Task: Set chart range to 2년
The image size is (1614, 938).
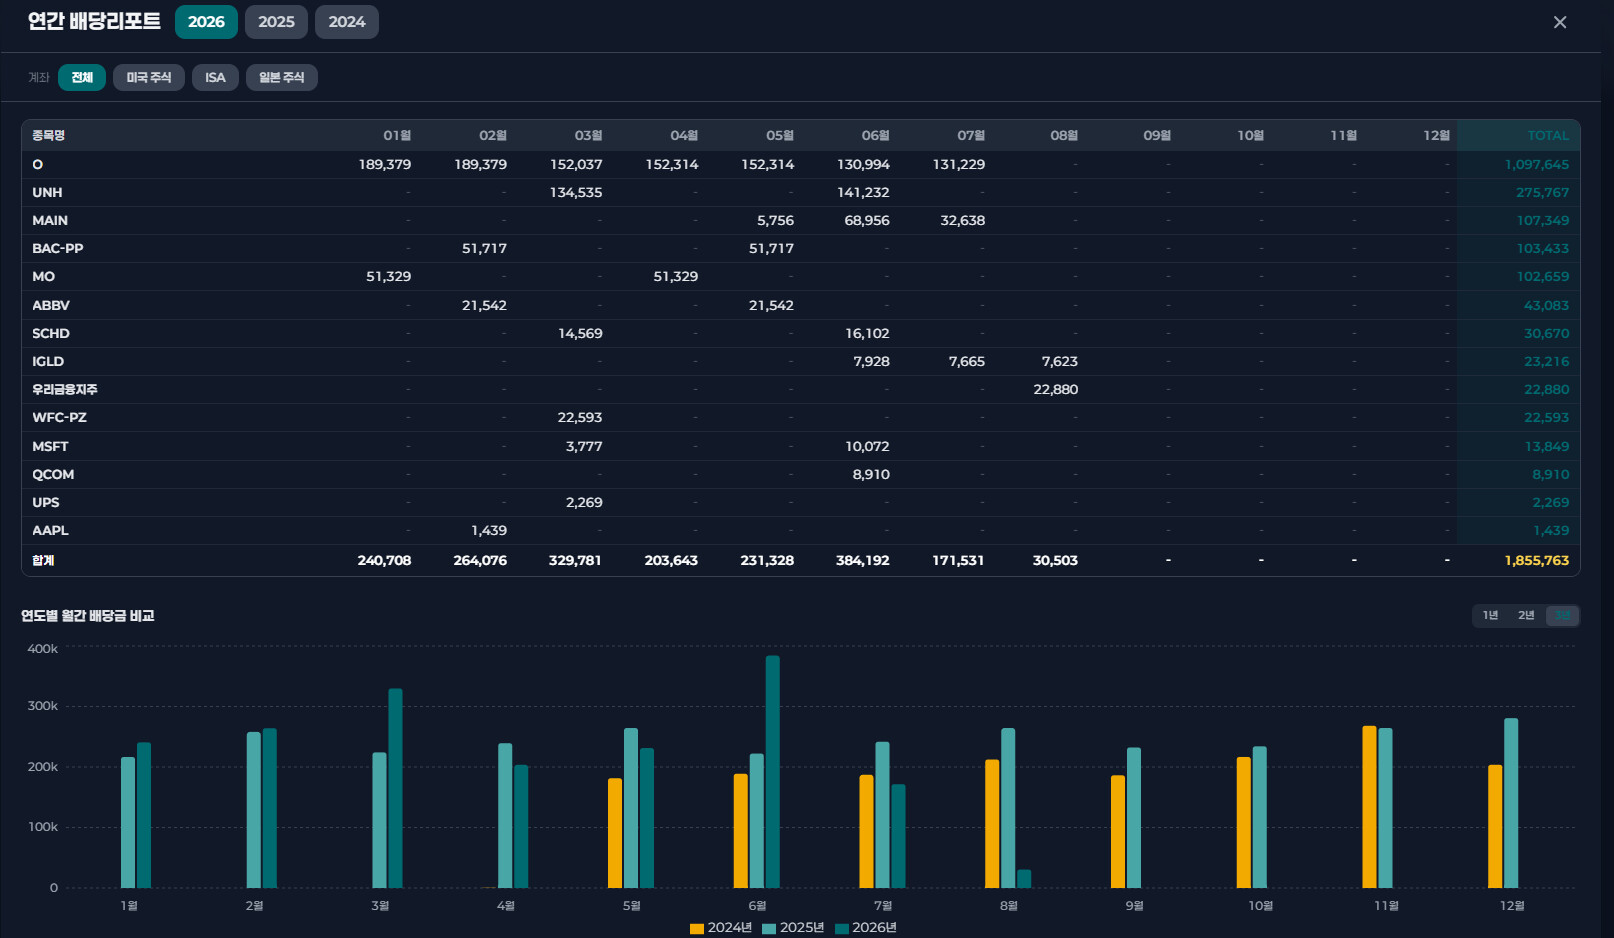Action: click(x=1526, y=615)
